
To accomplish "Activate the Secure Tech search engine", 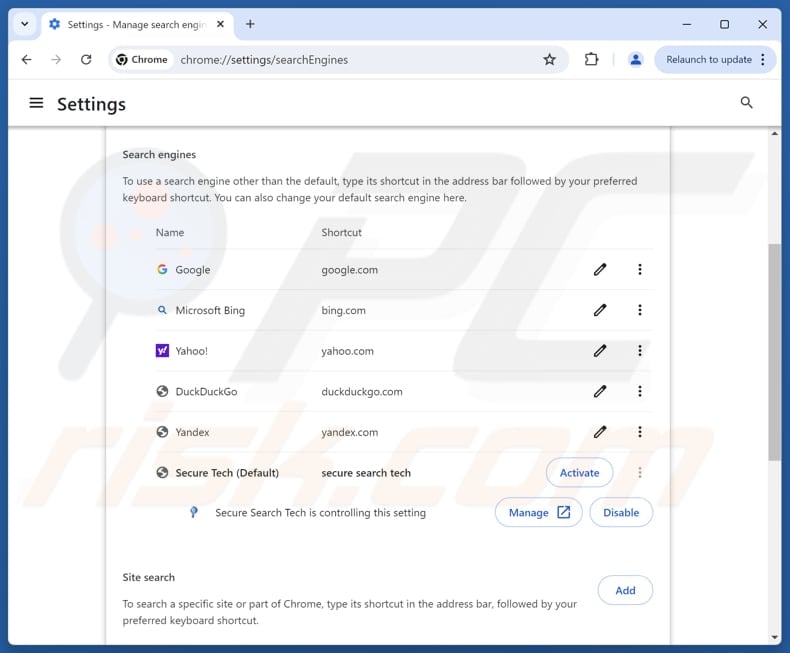I will coord(579,473).
